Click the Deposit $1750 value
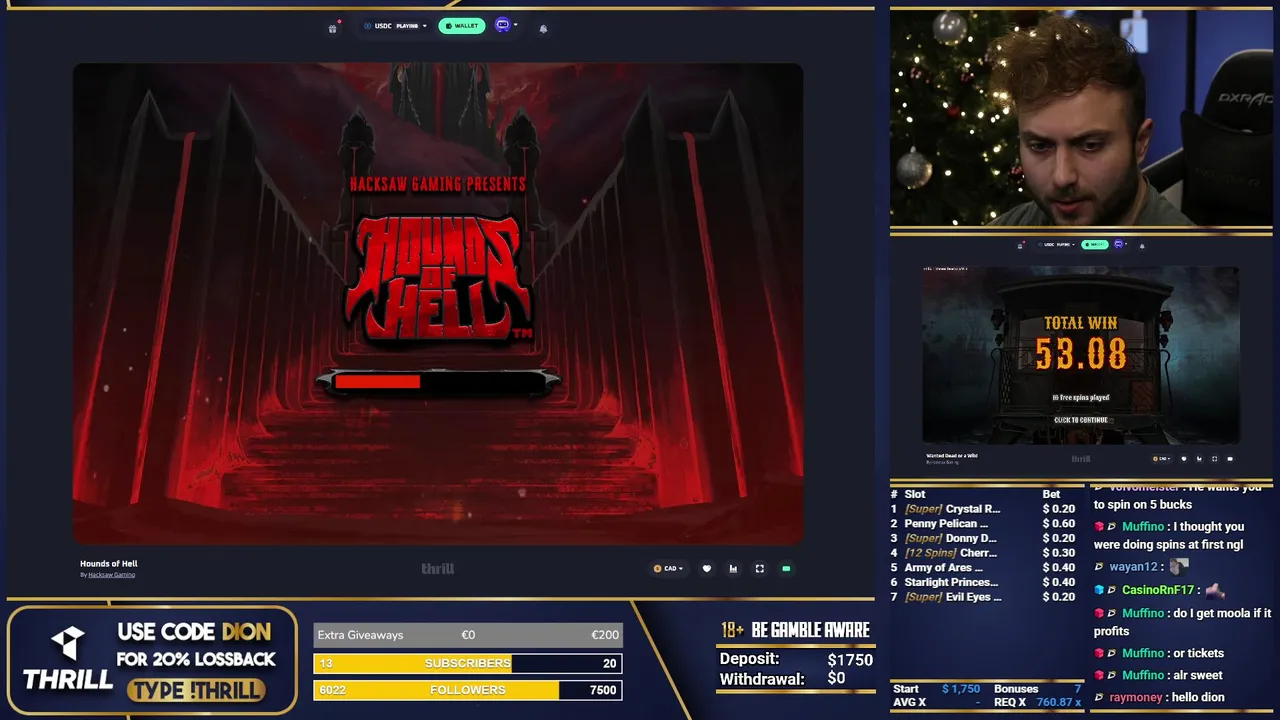This screenshot has height=720, width=1280. pyautogui.click(x=850, y=660)
